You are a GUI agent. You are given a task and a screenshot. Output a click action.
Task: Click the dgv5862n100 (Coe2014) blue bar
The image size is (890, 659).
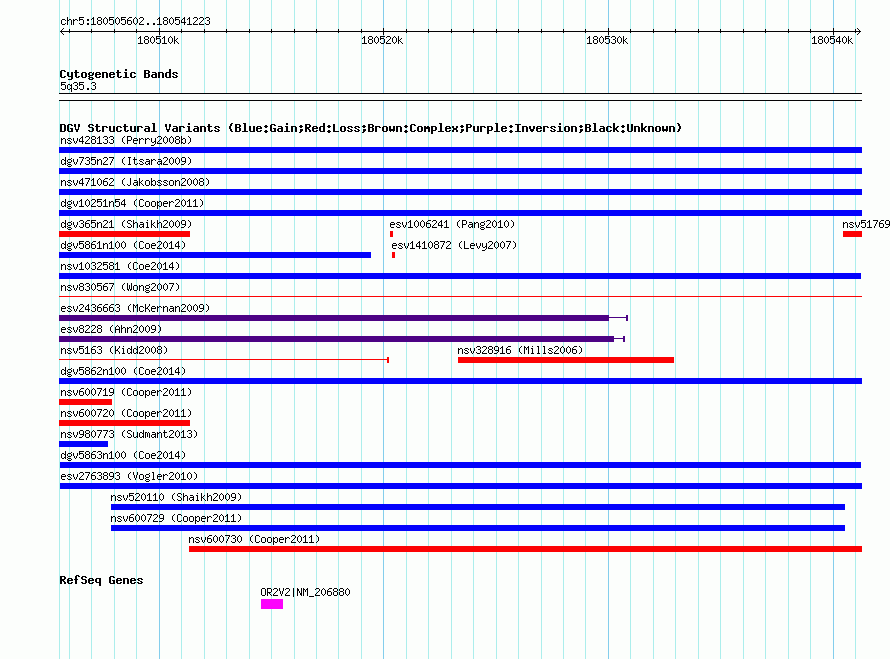click(460, 381)
